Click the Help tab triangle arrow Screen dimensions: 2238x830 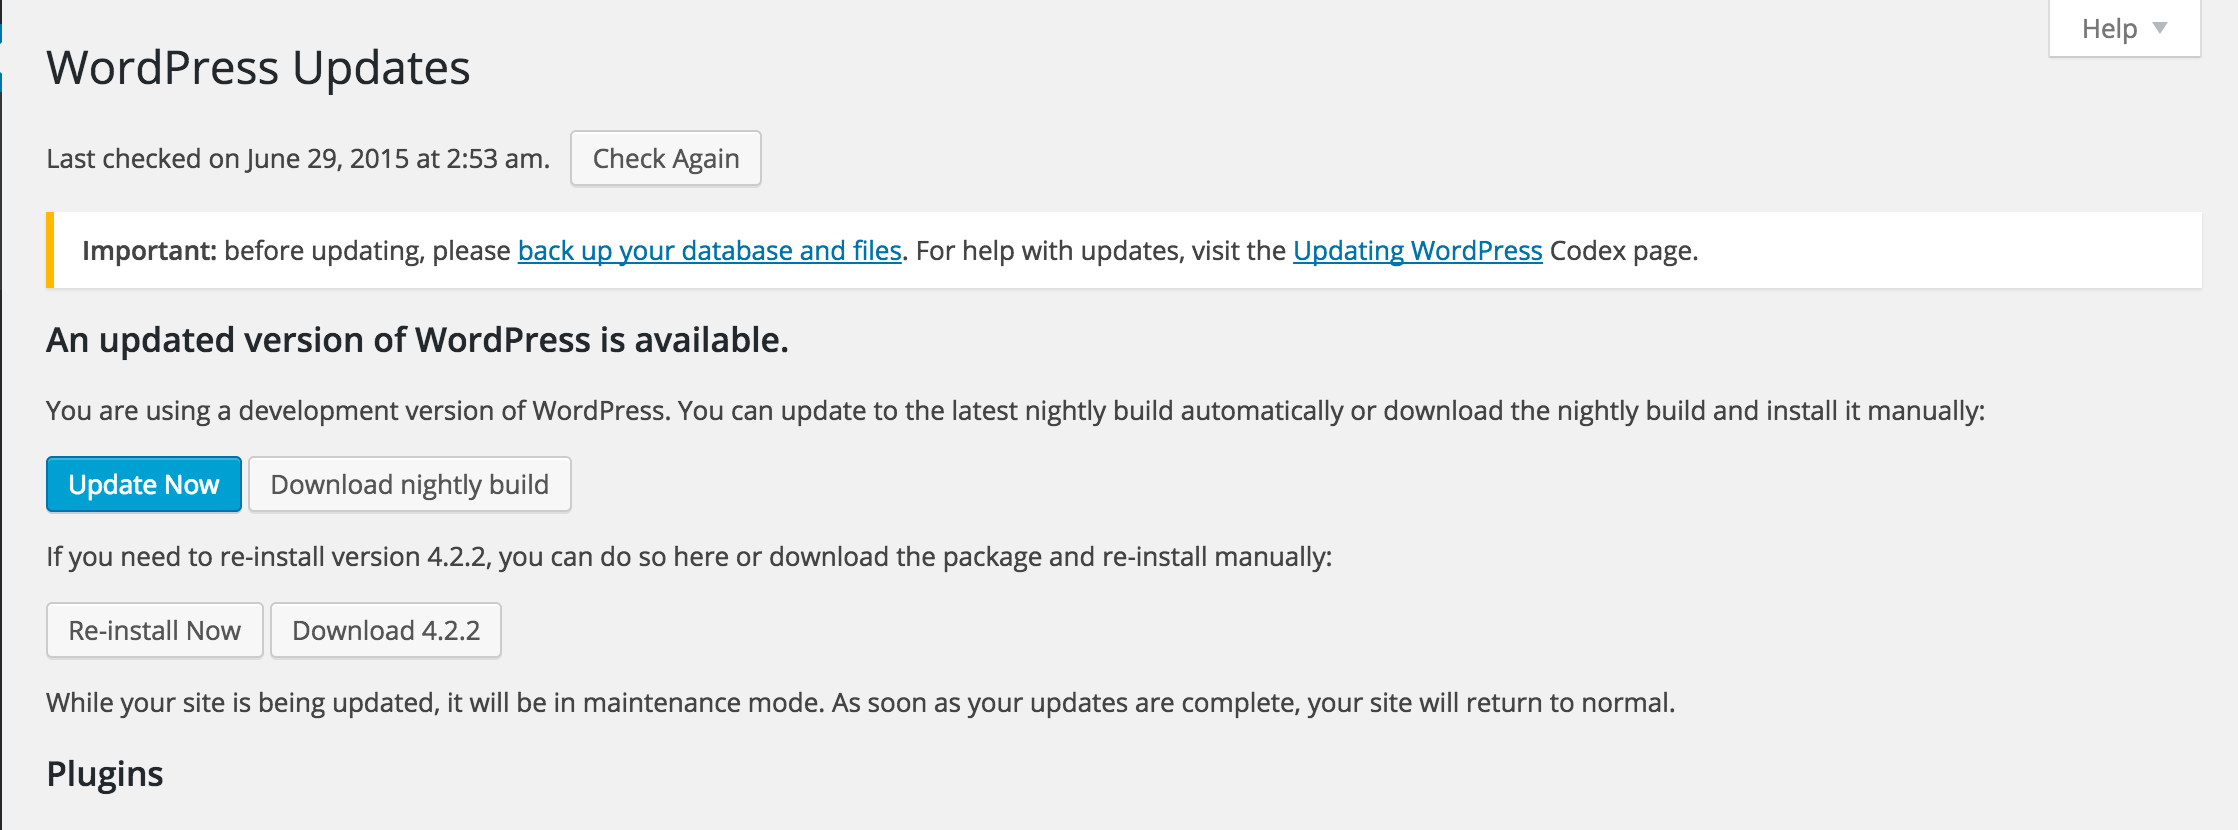click(x=2160, y=28)
